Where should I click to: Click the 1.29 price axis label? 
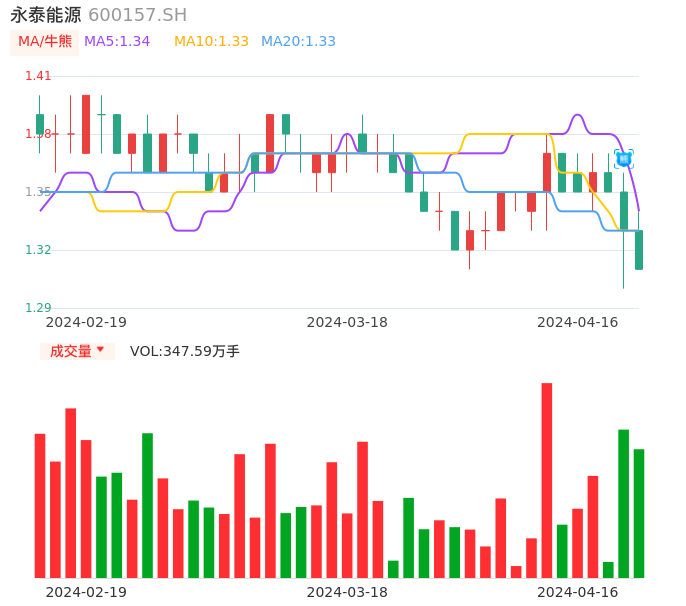pos(38,308)
